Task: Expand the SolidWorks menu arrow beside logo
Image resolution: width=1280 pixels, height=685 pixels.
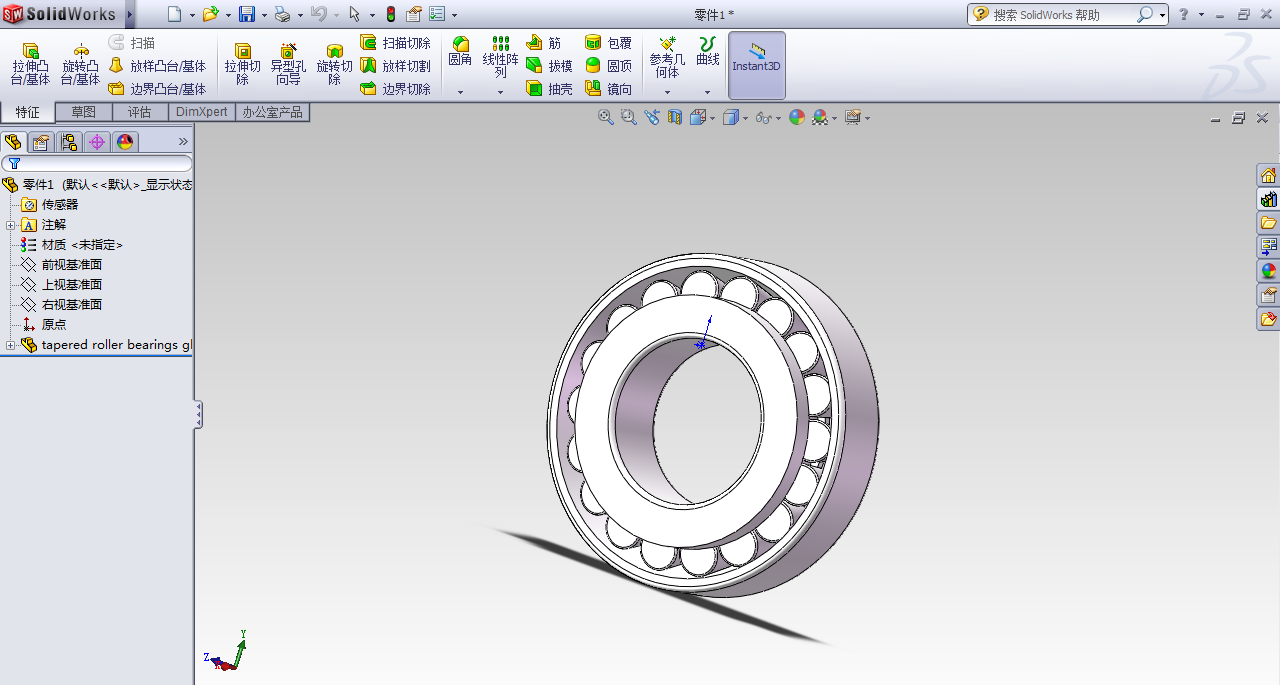Action: 130,14
